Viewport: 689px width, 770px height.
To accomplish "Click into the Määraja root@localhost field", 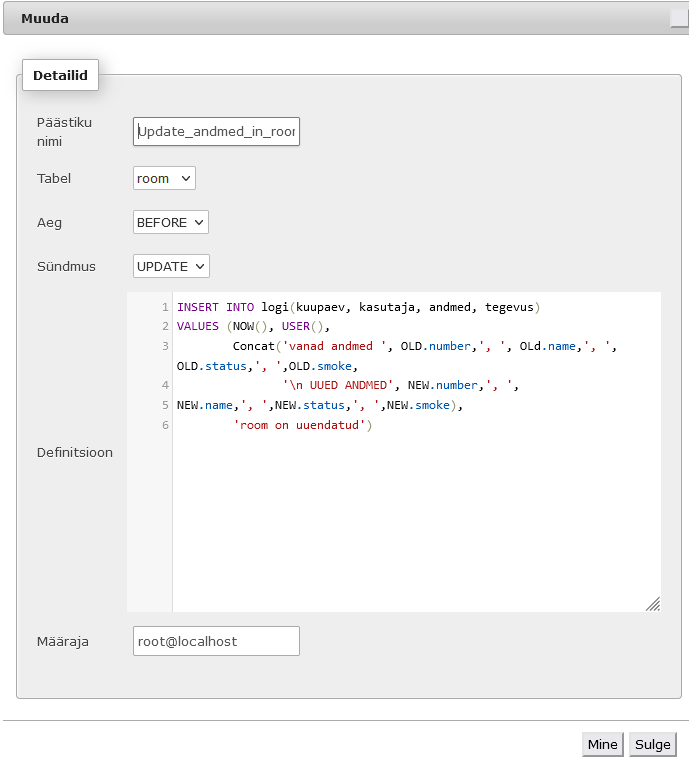I will (216, 641).
